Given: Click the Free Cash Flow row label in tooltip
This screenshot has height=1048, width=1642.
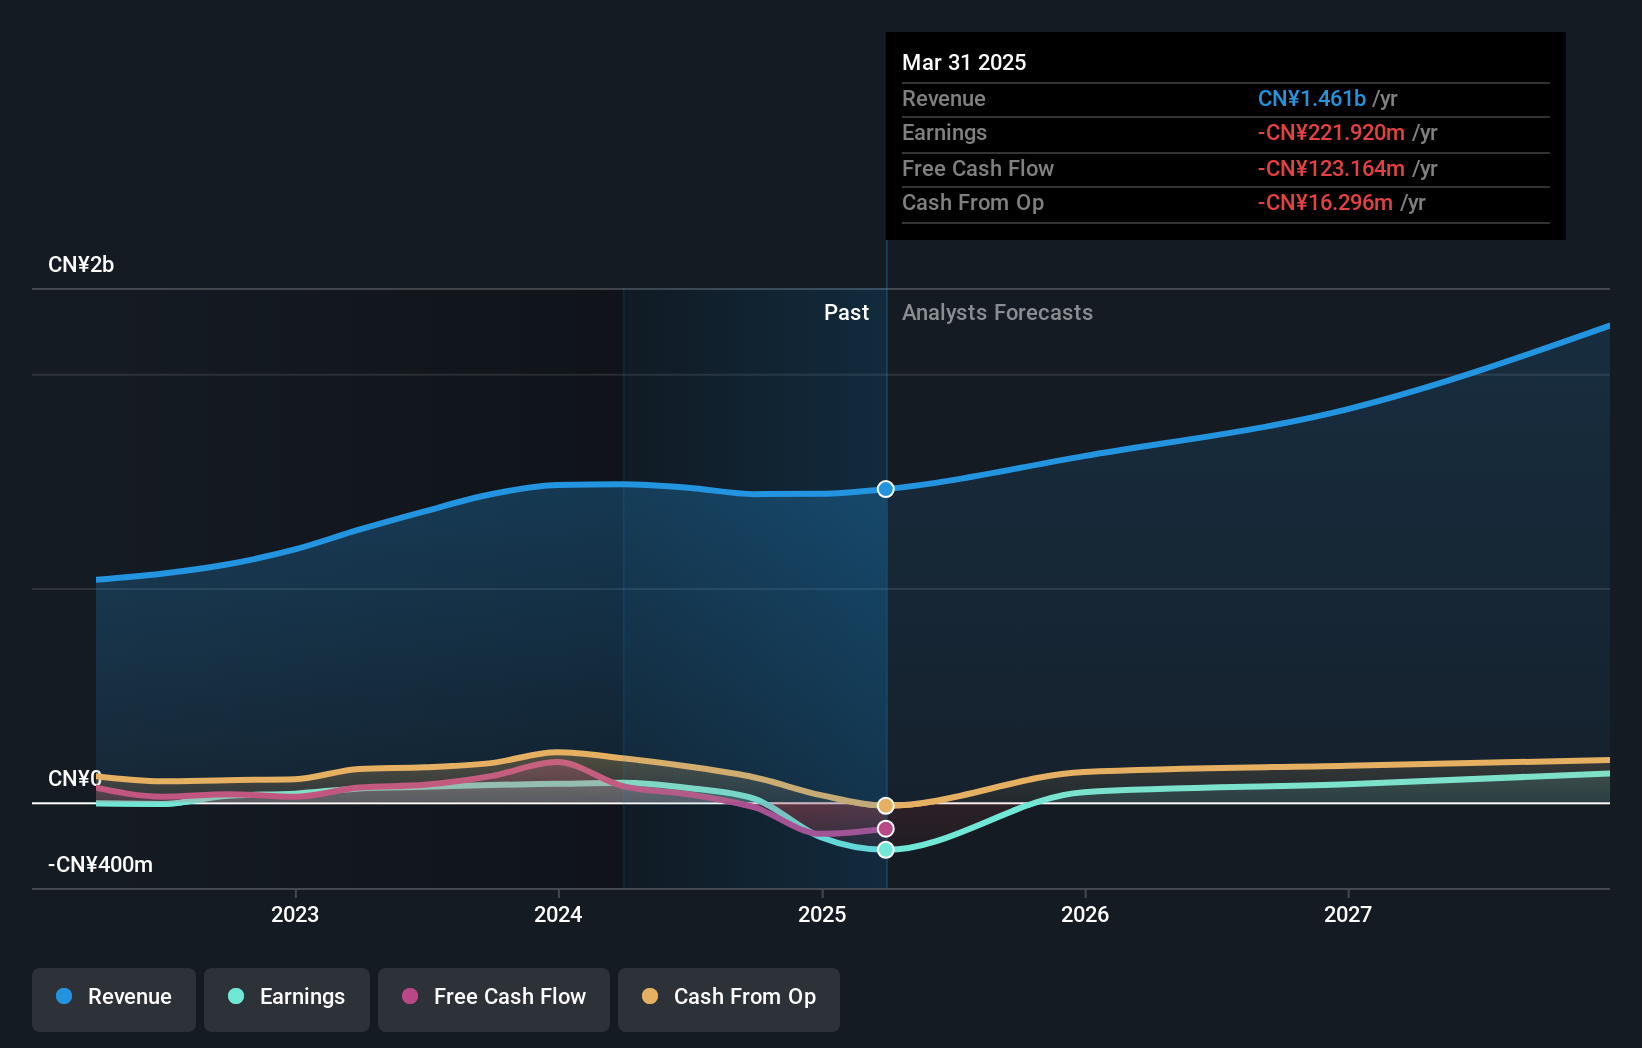Looking at the screenshot, I should pyautogui.click(x=978, y=169).
